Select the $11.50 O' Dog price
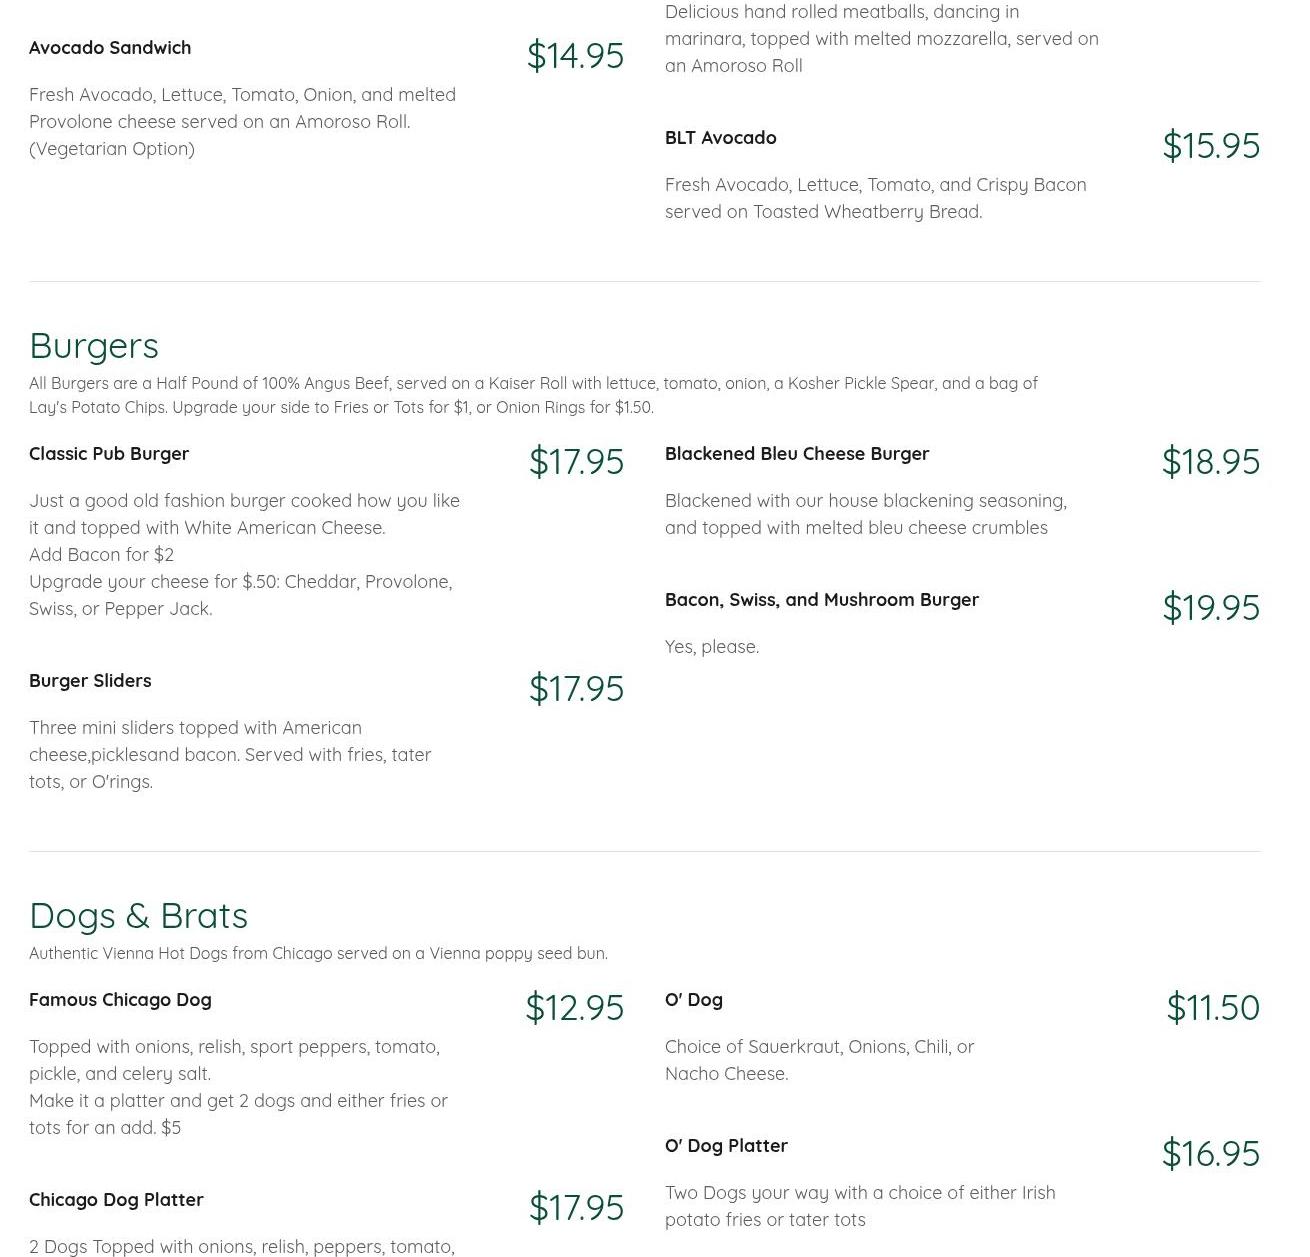 1213,1007
